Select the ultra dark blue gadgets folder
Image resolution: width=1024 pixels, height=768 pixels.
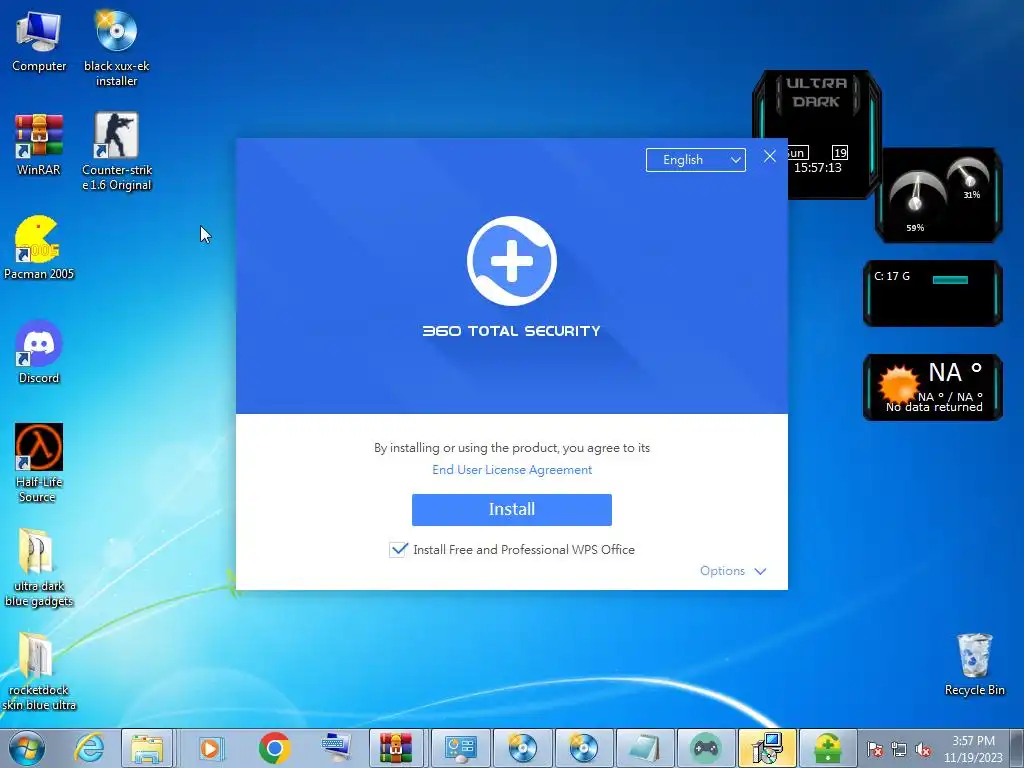pos(39,568)
